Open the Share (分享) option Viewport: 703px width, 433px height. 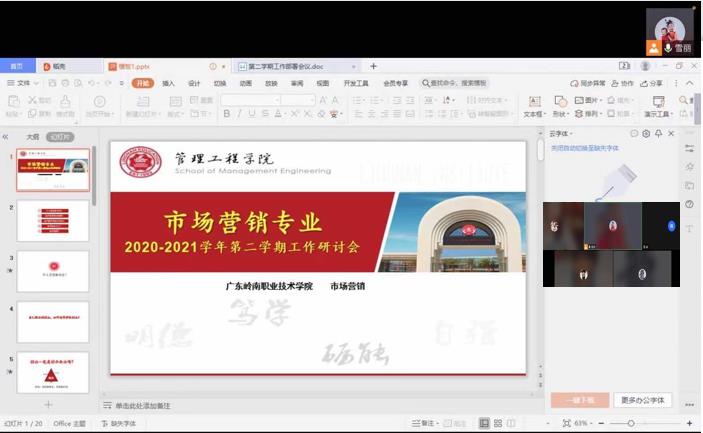653,83
